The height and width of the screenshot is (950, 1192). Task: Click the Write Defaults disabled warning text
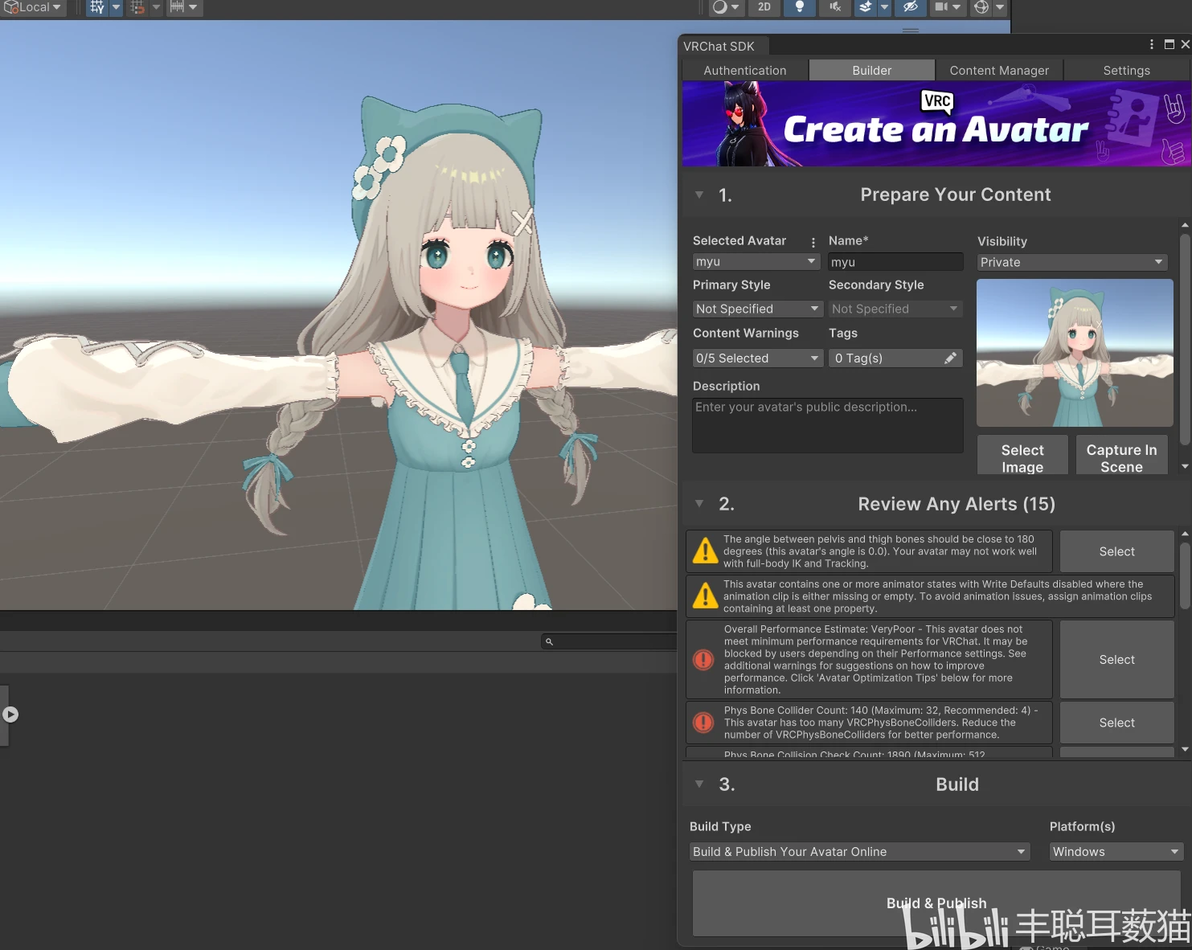[937, 596]
